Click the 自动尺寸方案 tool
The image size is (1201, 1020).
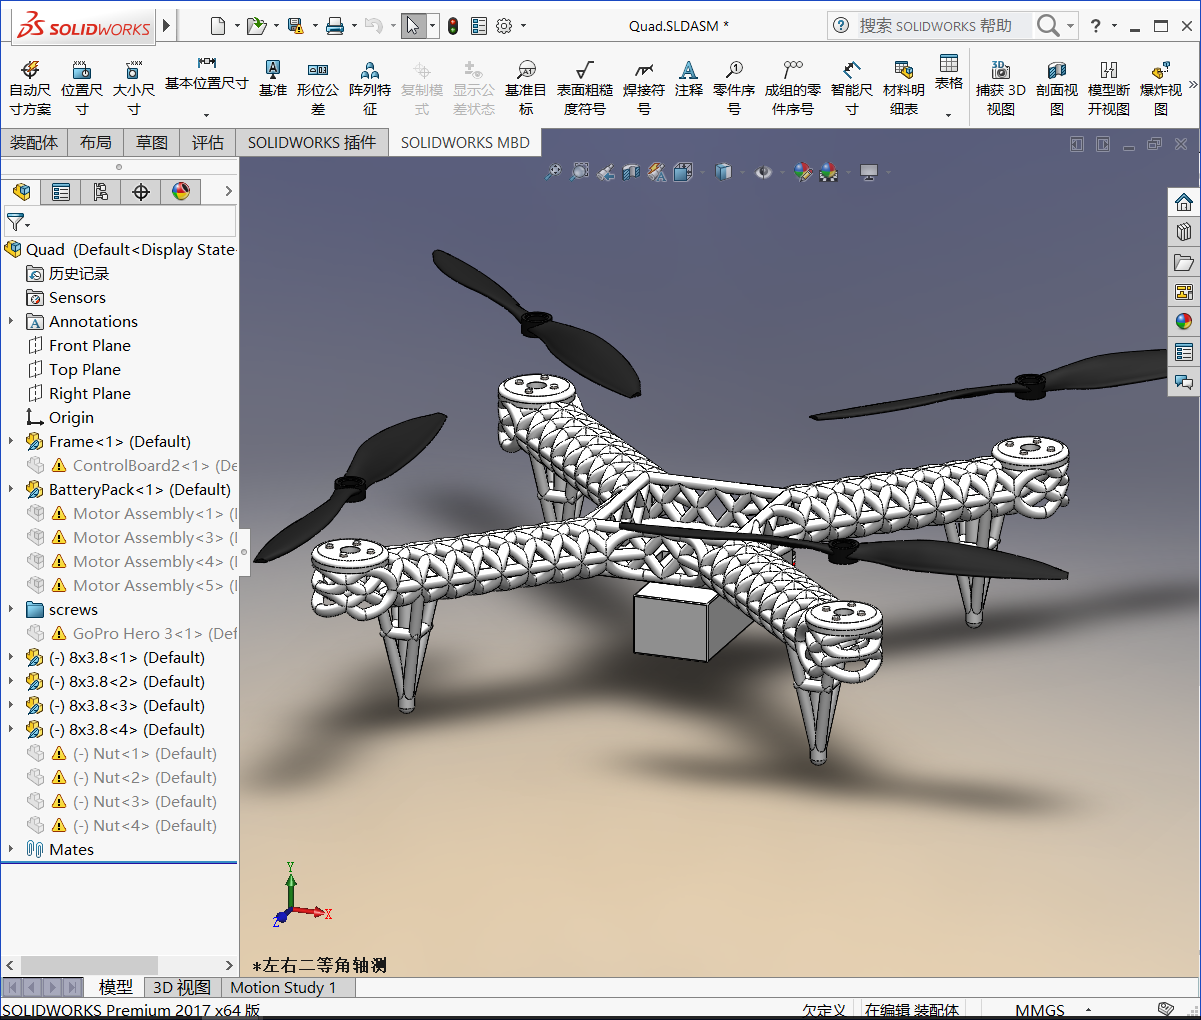click(30, 87)
